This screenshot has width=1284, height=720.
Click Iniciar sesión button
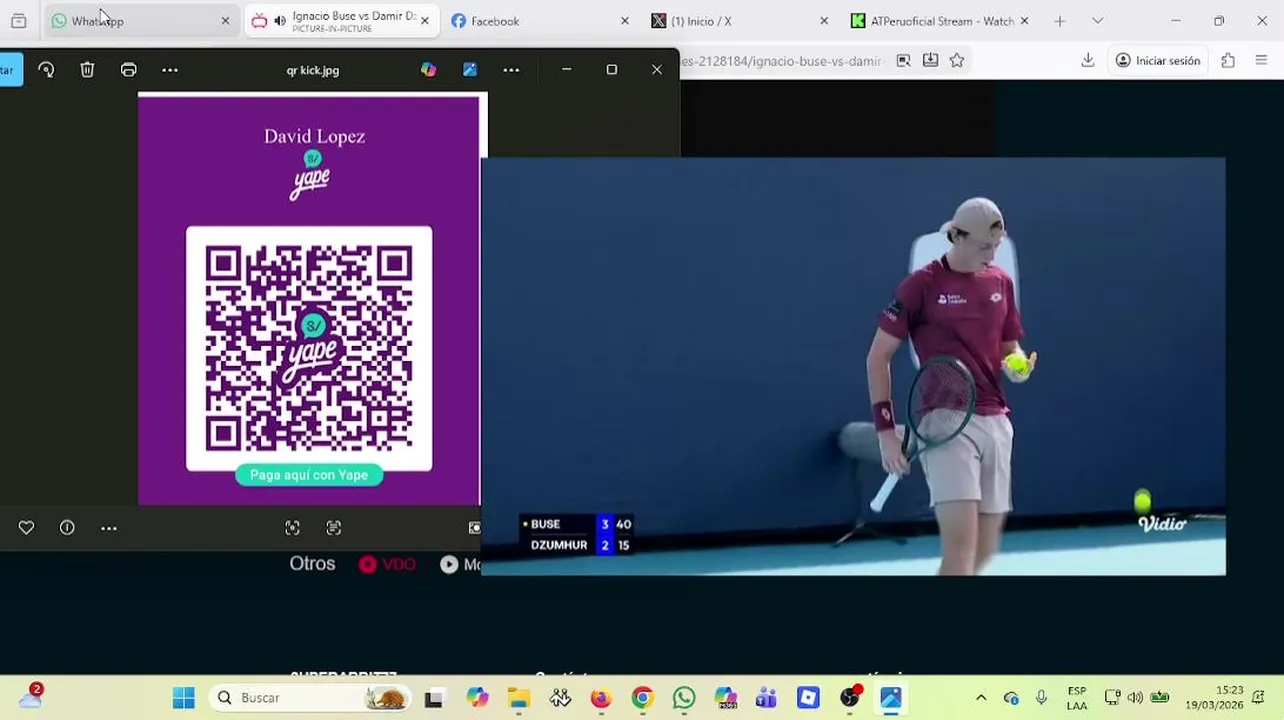(x=1158, y=61)
